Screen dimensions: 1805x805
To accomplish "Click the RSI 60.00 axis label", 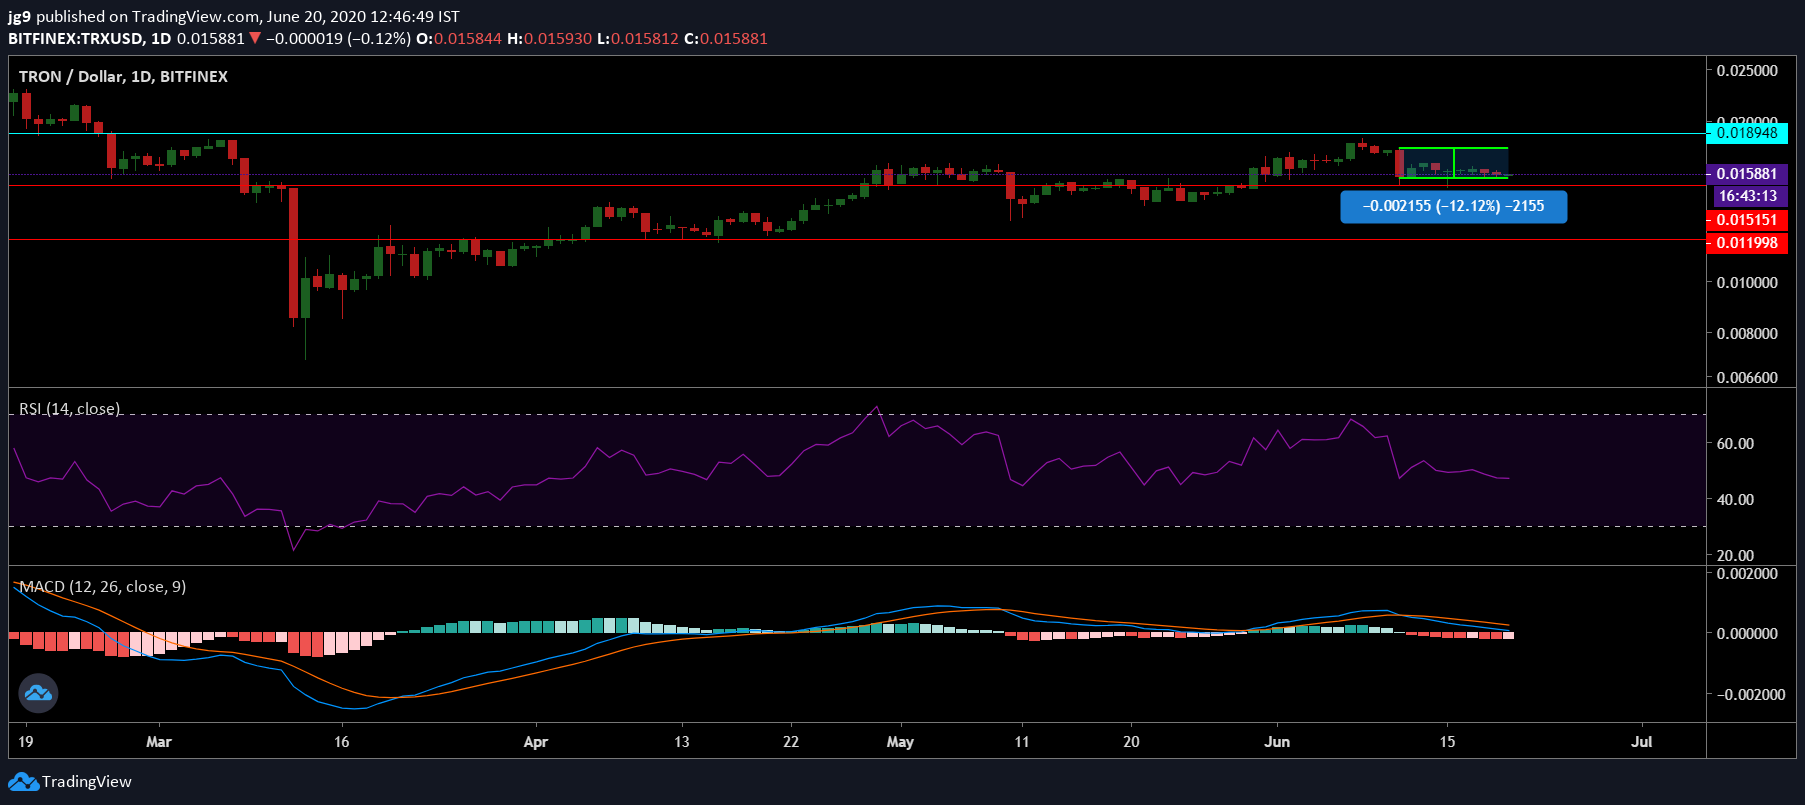I will [1735, 443].
